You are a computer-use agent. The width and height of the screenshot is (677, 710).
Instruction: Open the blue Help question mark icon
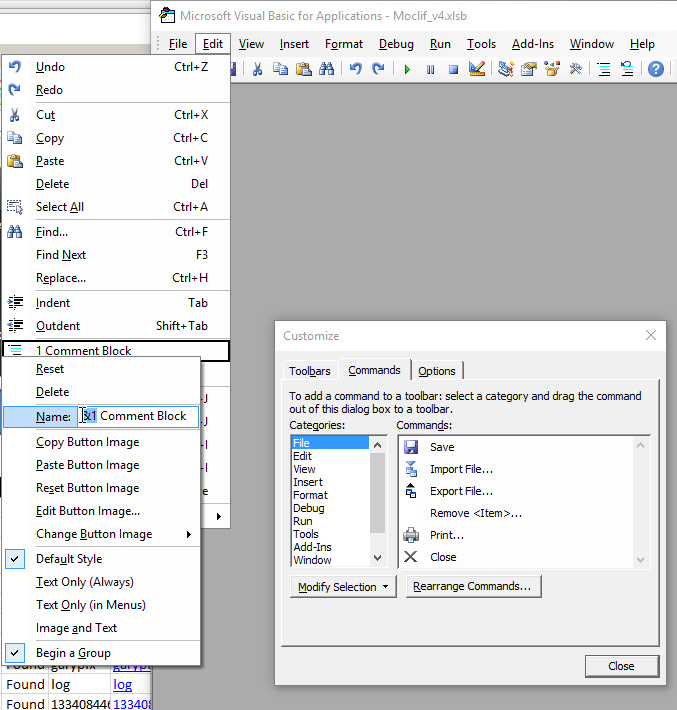click(x=656, y=69)
